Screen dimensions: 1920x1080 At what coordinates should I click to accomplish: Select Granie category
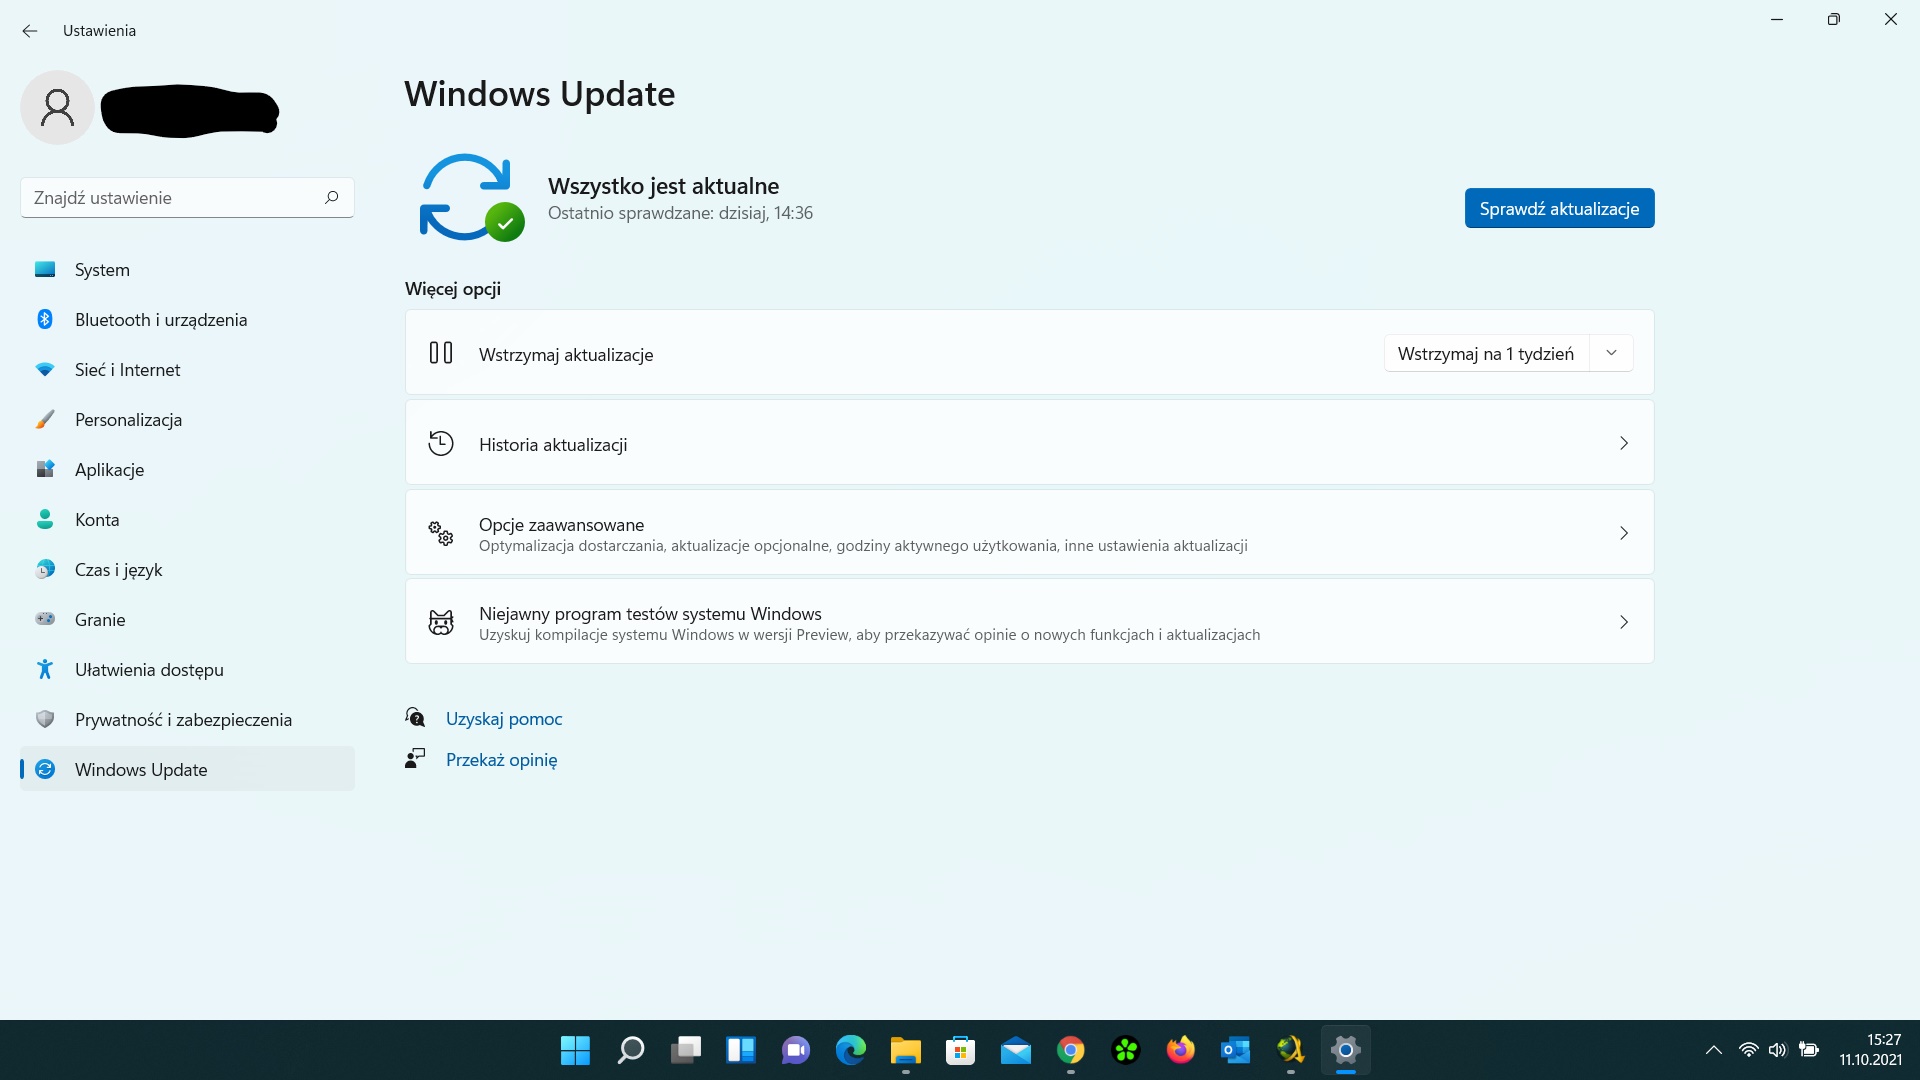point(187,619)
